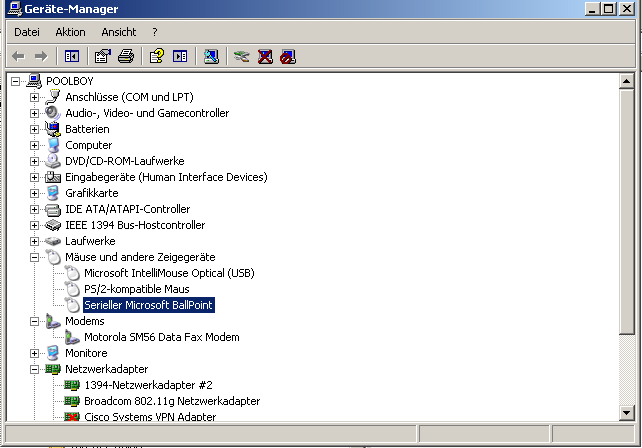Viewport: 642px width, 448px height.
Task: Click the Audio speaker category icon
Action: pyautogui.click(x=52, y=113)
